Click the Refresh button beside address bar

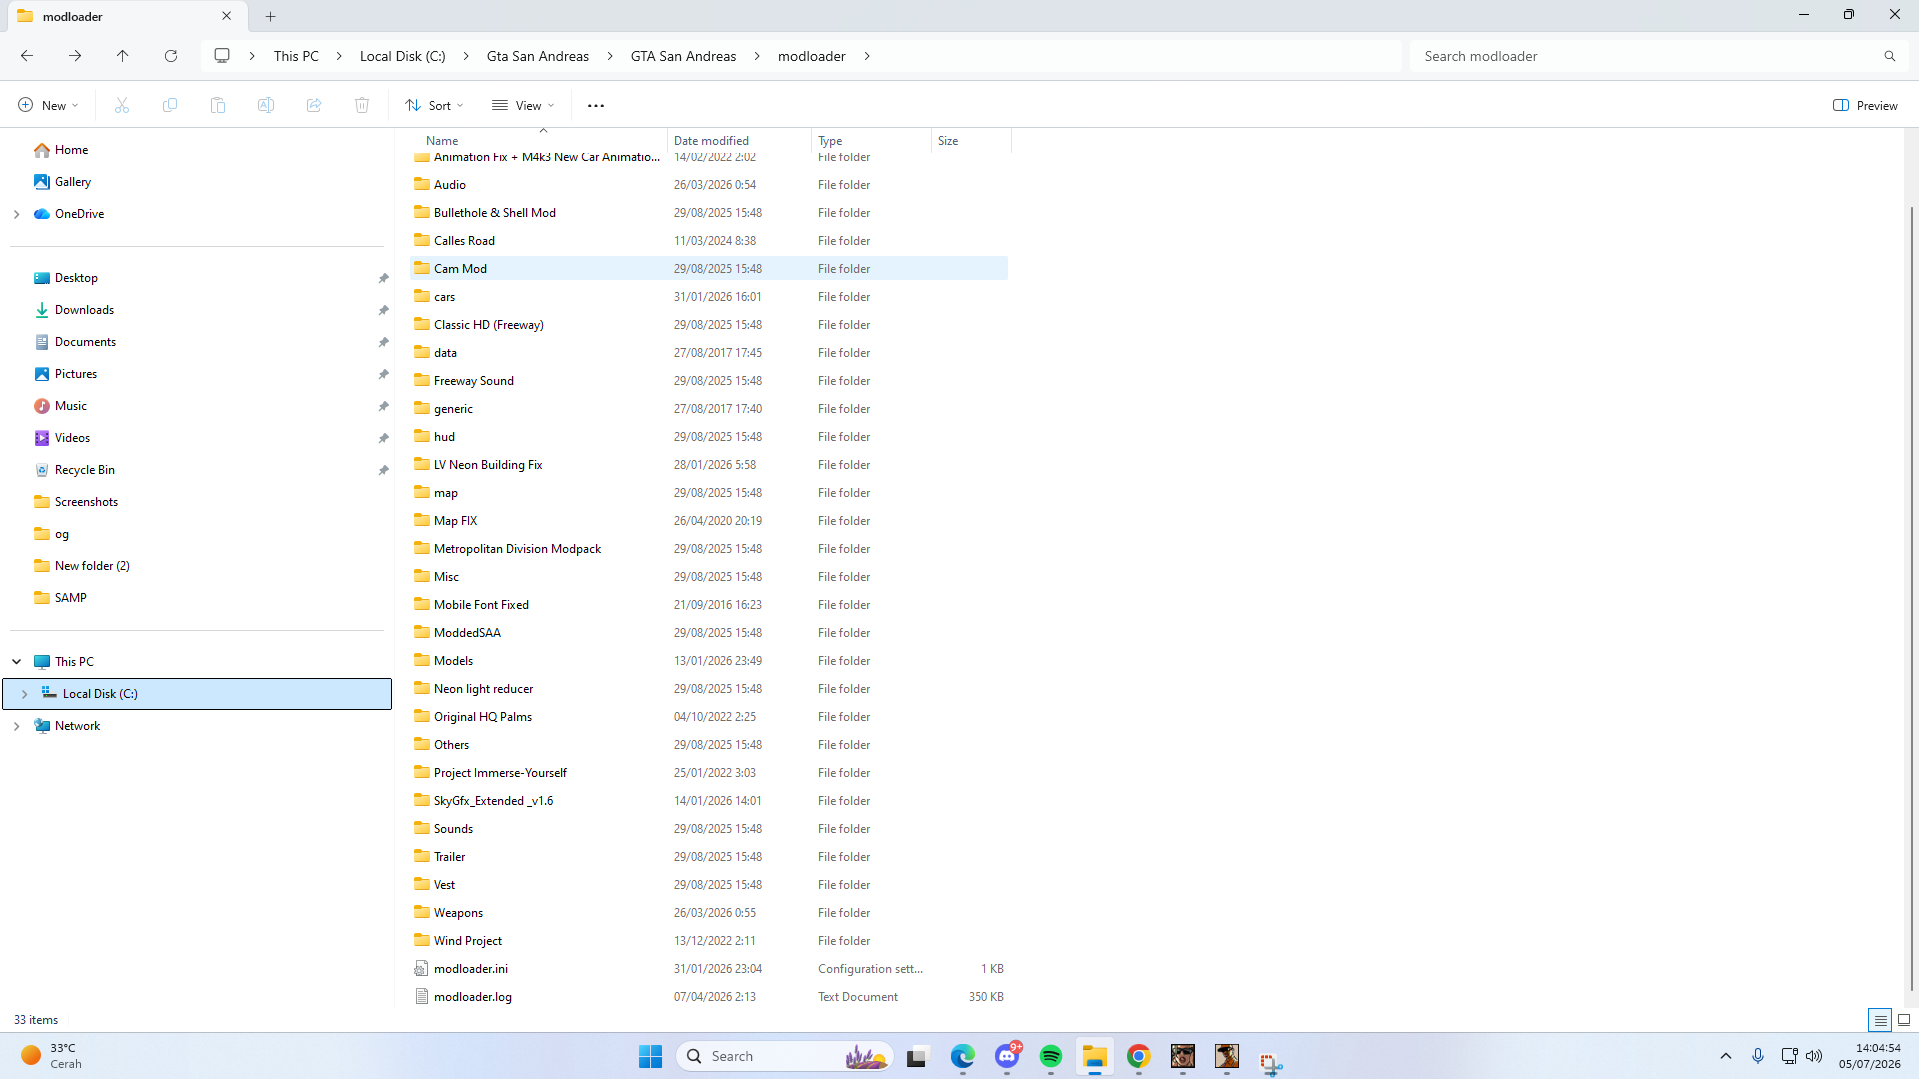click(x=171, y=56)
